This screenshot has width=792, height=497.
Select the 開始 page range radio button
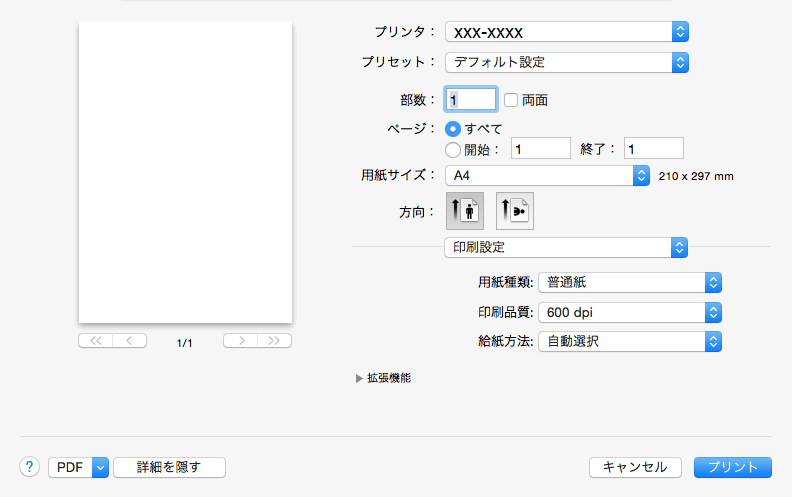point(453,150)
